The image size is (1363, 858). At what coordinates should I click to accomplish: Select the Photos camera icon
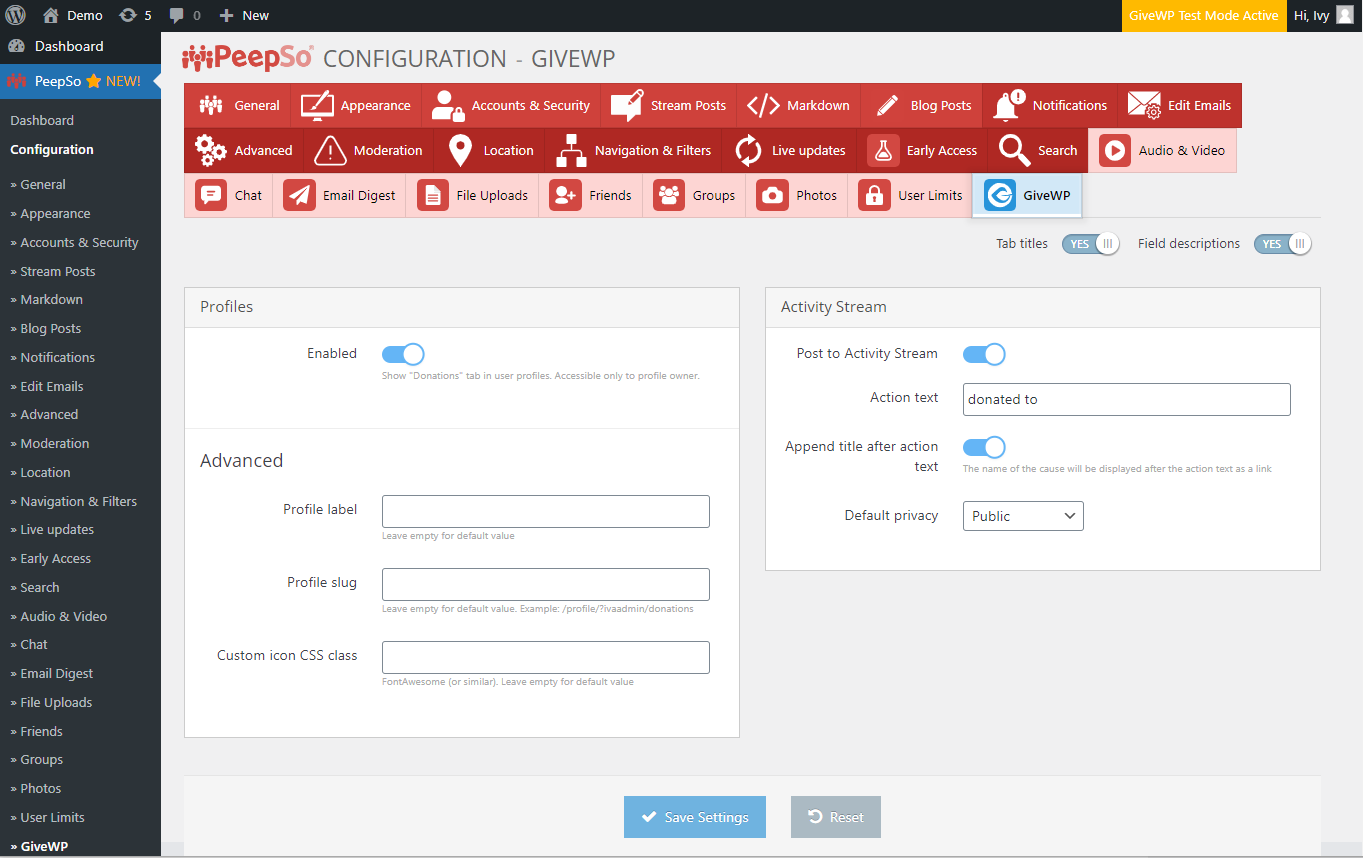[x=772, y=195]
